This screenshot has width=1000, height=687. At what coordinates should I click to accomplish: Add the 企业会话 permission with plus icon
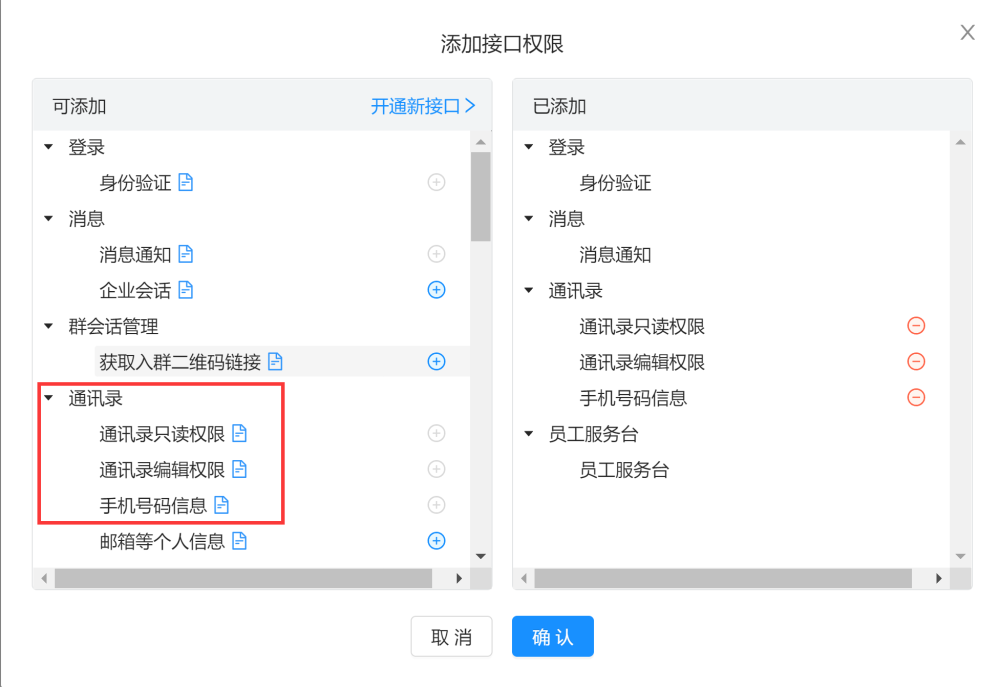click(436, 290)
